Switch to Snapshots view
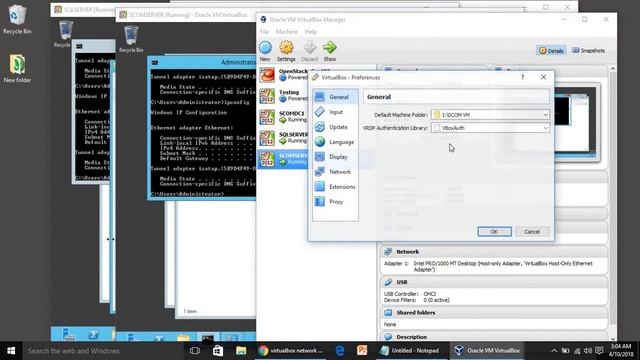 click(x=588, y=51)
